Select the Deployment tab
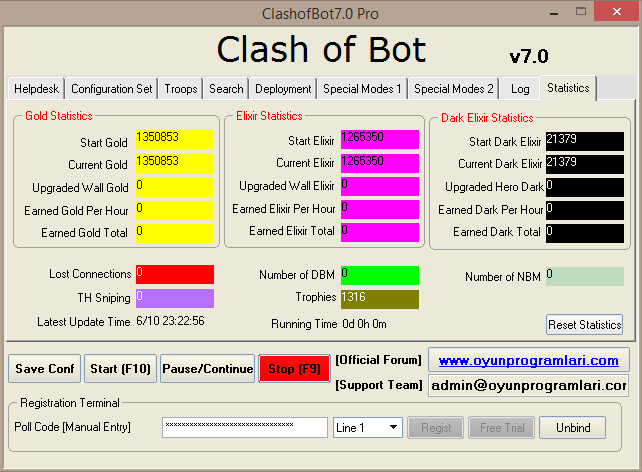Image resolution: width=642 pixels, height=472 pixels. 283,89
